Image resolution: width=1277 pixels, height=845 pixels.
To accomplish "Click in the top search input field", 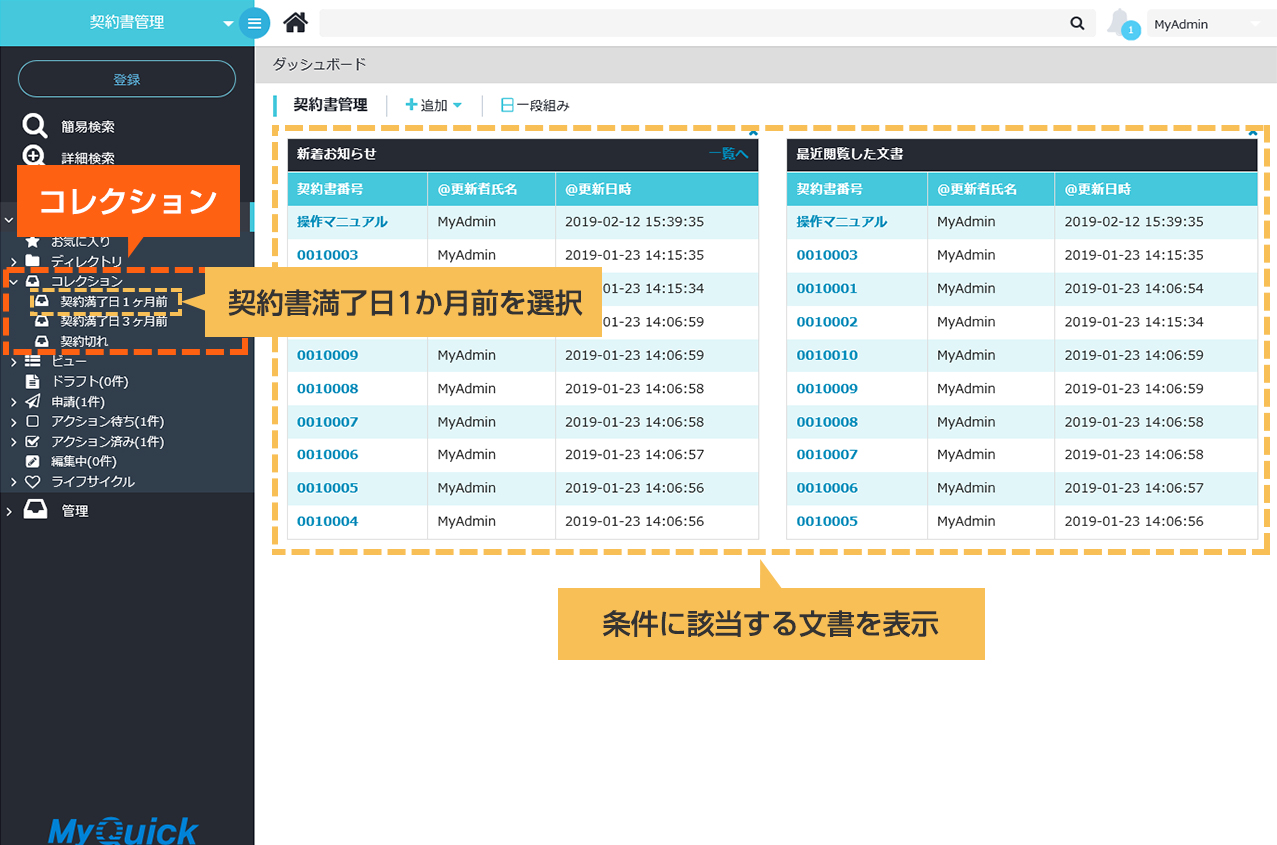I will coord(690,23).
